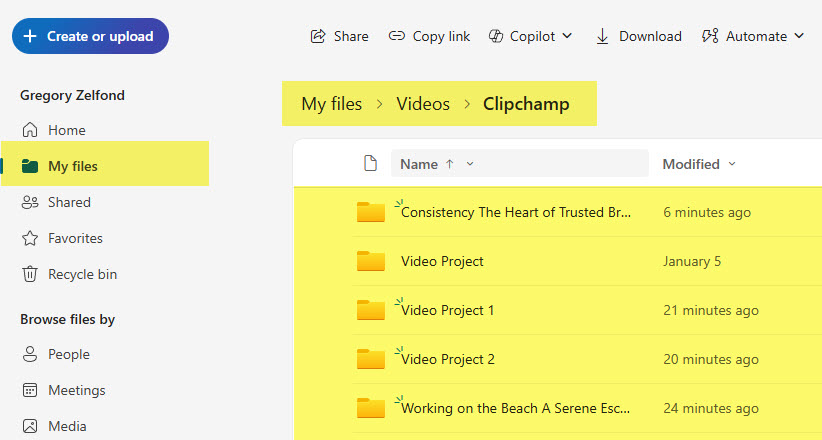Screen dimensions: 822x440
Task: Open the Name column dropdown chevron
Action: 470,164
